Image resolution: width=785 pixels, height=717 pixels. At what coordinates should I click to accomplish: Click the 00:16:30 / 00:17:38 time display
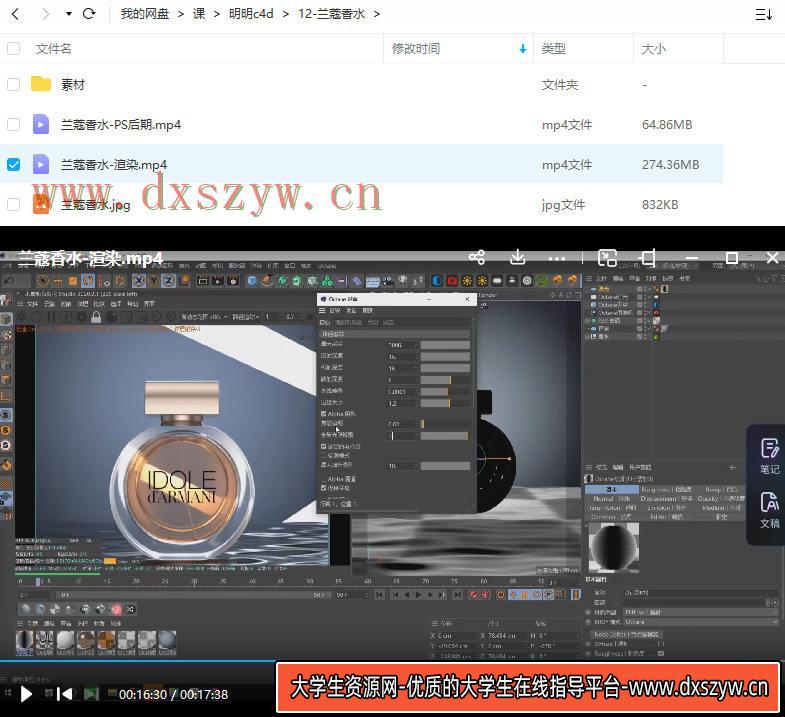(x=173, y=694)
